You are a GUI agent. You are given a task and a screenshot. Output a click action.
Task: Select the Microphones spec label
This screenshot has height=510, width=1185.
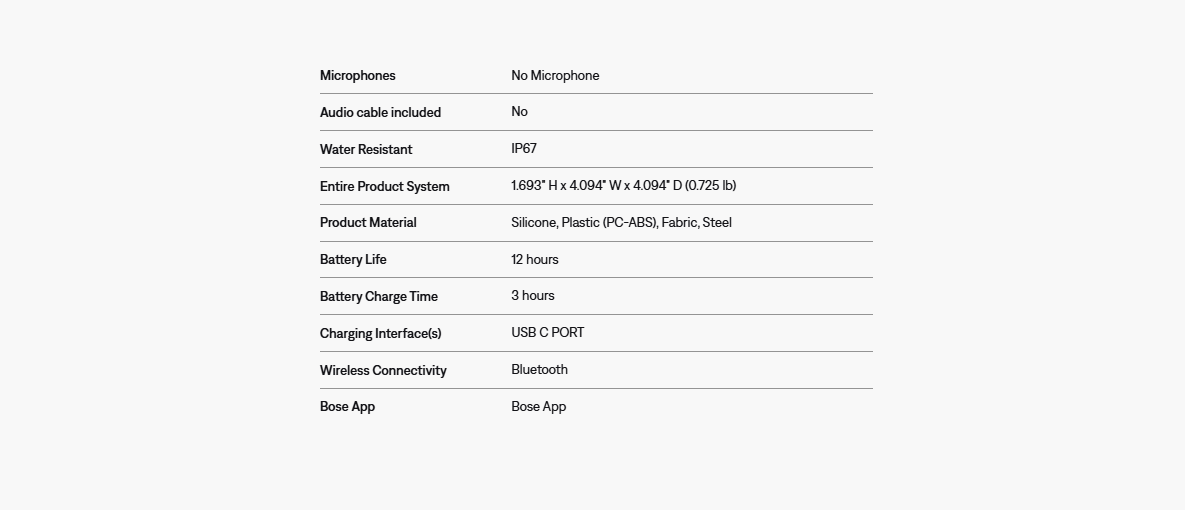(357, 76)
